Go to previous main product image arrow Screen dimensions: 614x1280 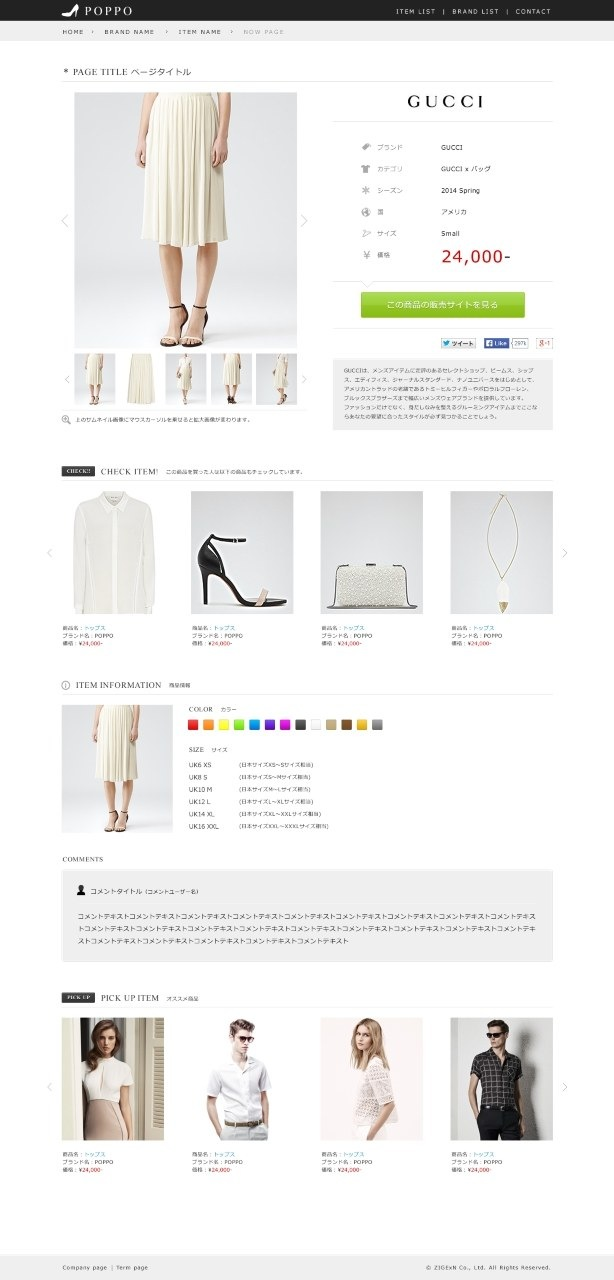coord(65,221)
